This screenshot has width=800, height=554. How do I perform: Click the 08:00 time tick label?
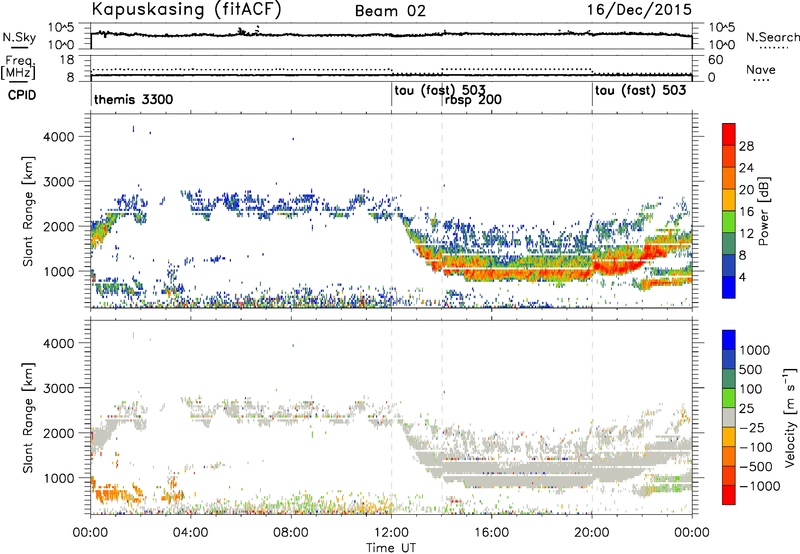click(x=291, y=533)
